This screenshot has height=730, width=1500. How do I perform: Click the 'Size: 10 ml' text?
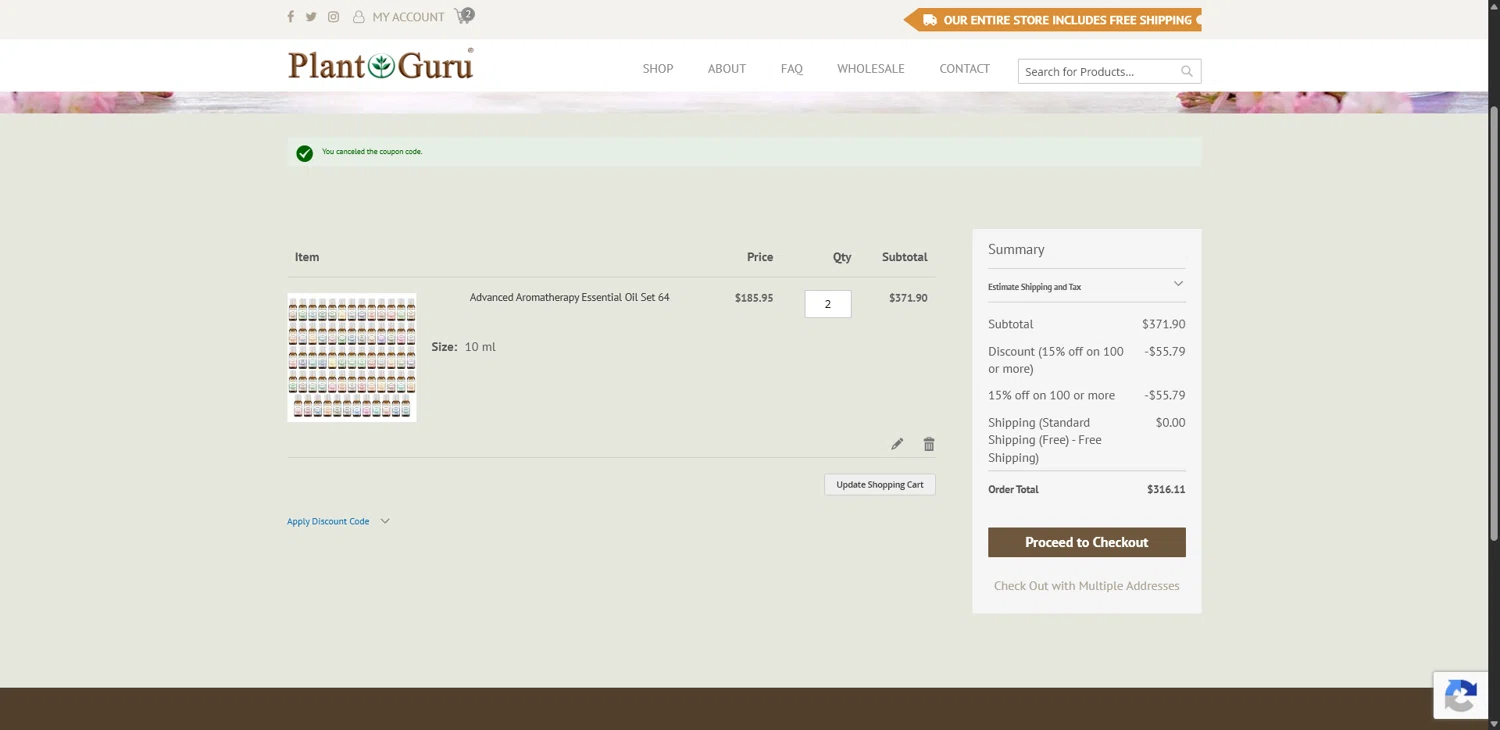point(464,347)
